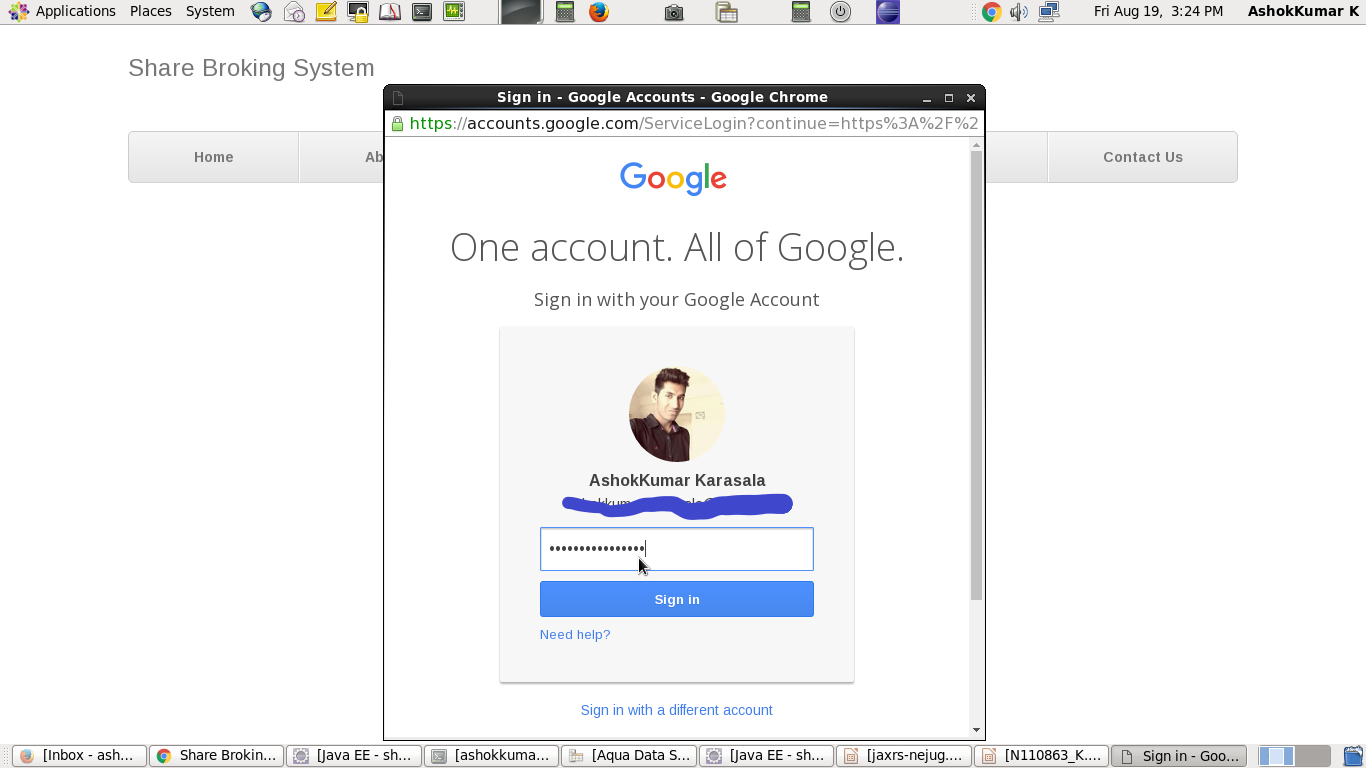Click the Share Broking System heading
Screen dimensions: 1366x768
[x=251, y=68]
